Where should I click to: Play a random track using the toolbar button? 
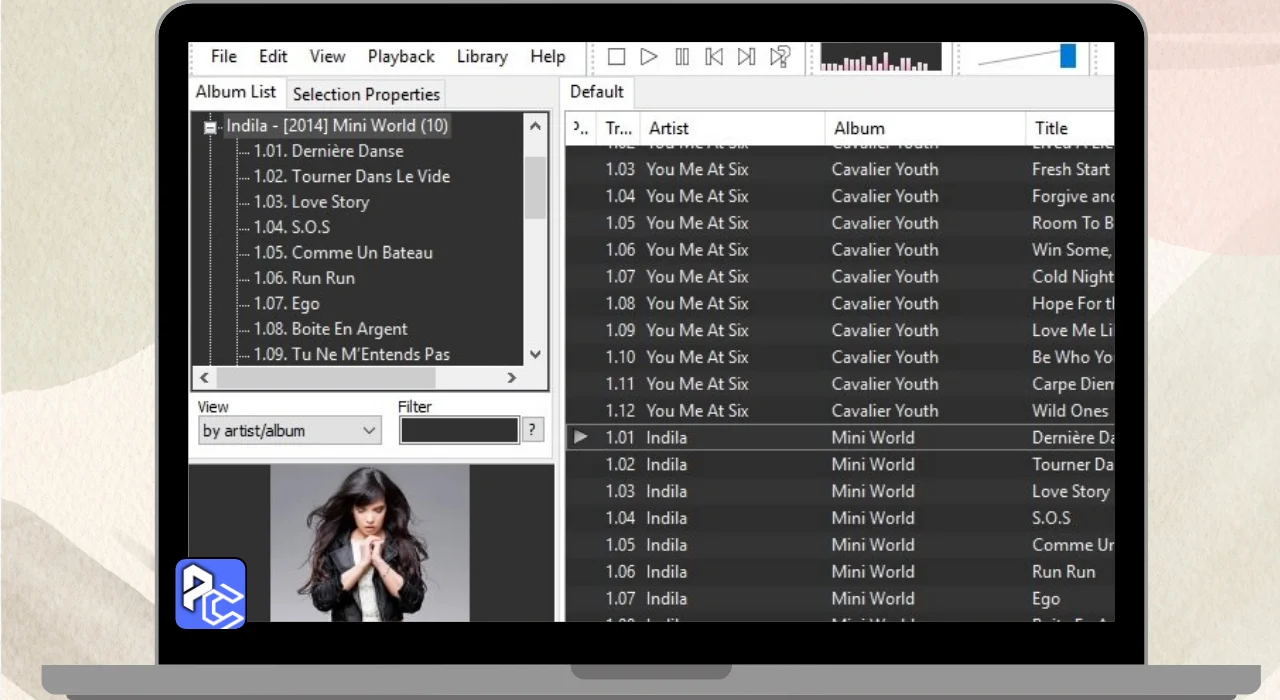point(780,57)
